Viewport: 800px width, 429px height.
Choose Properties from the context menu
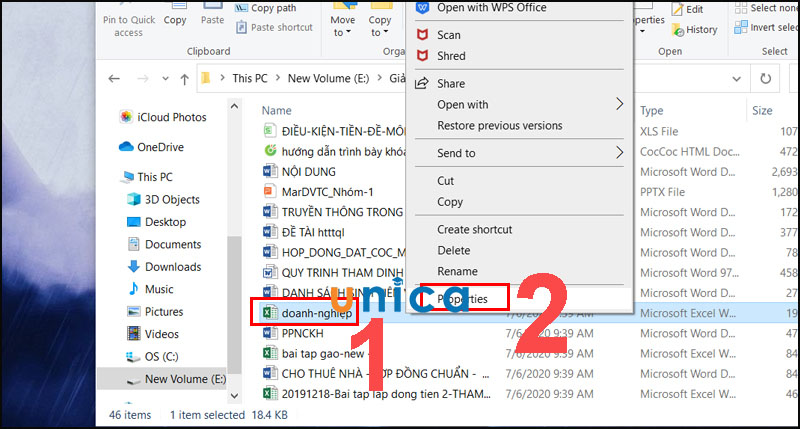[x=465, y=297]
